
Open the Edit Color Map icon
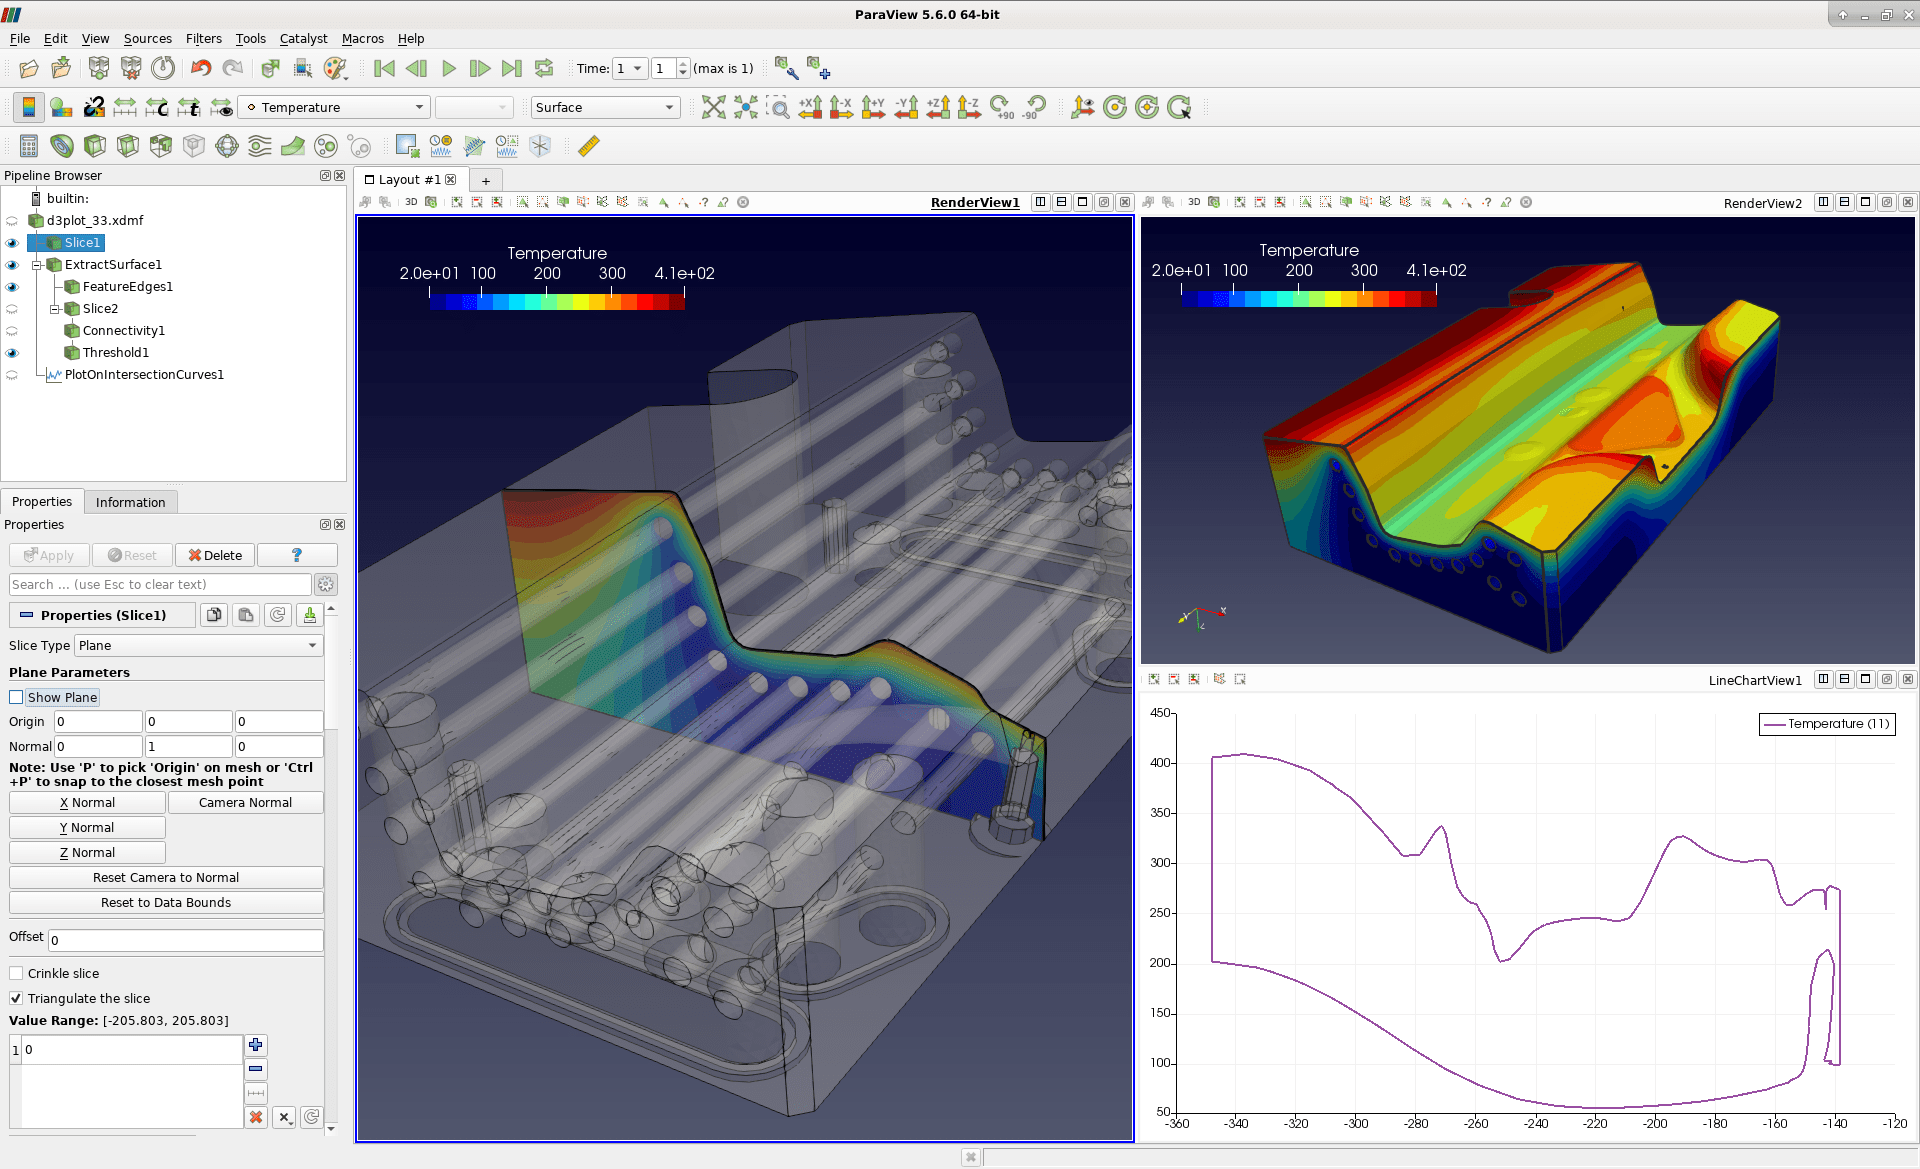pos(61,107)
